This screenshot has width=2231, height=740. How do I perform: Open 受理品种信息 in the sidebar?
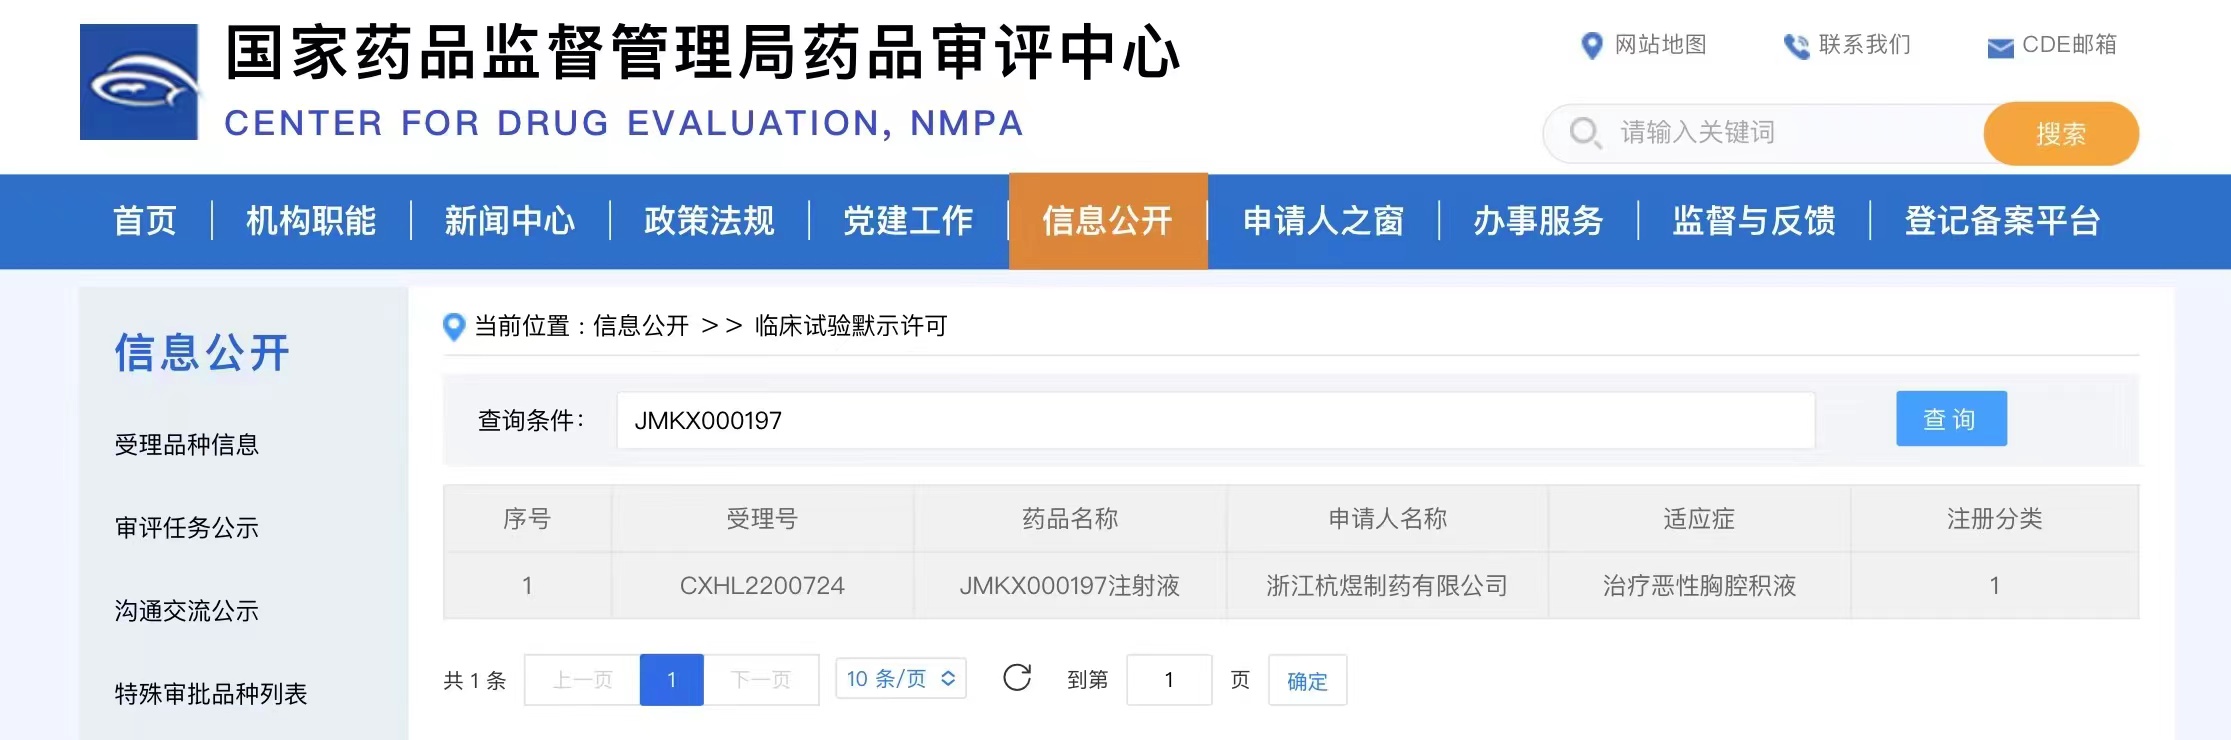(x=187, y=445)
